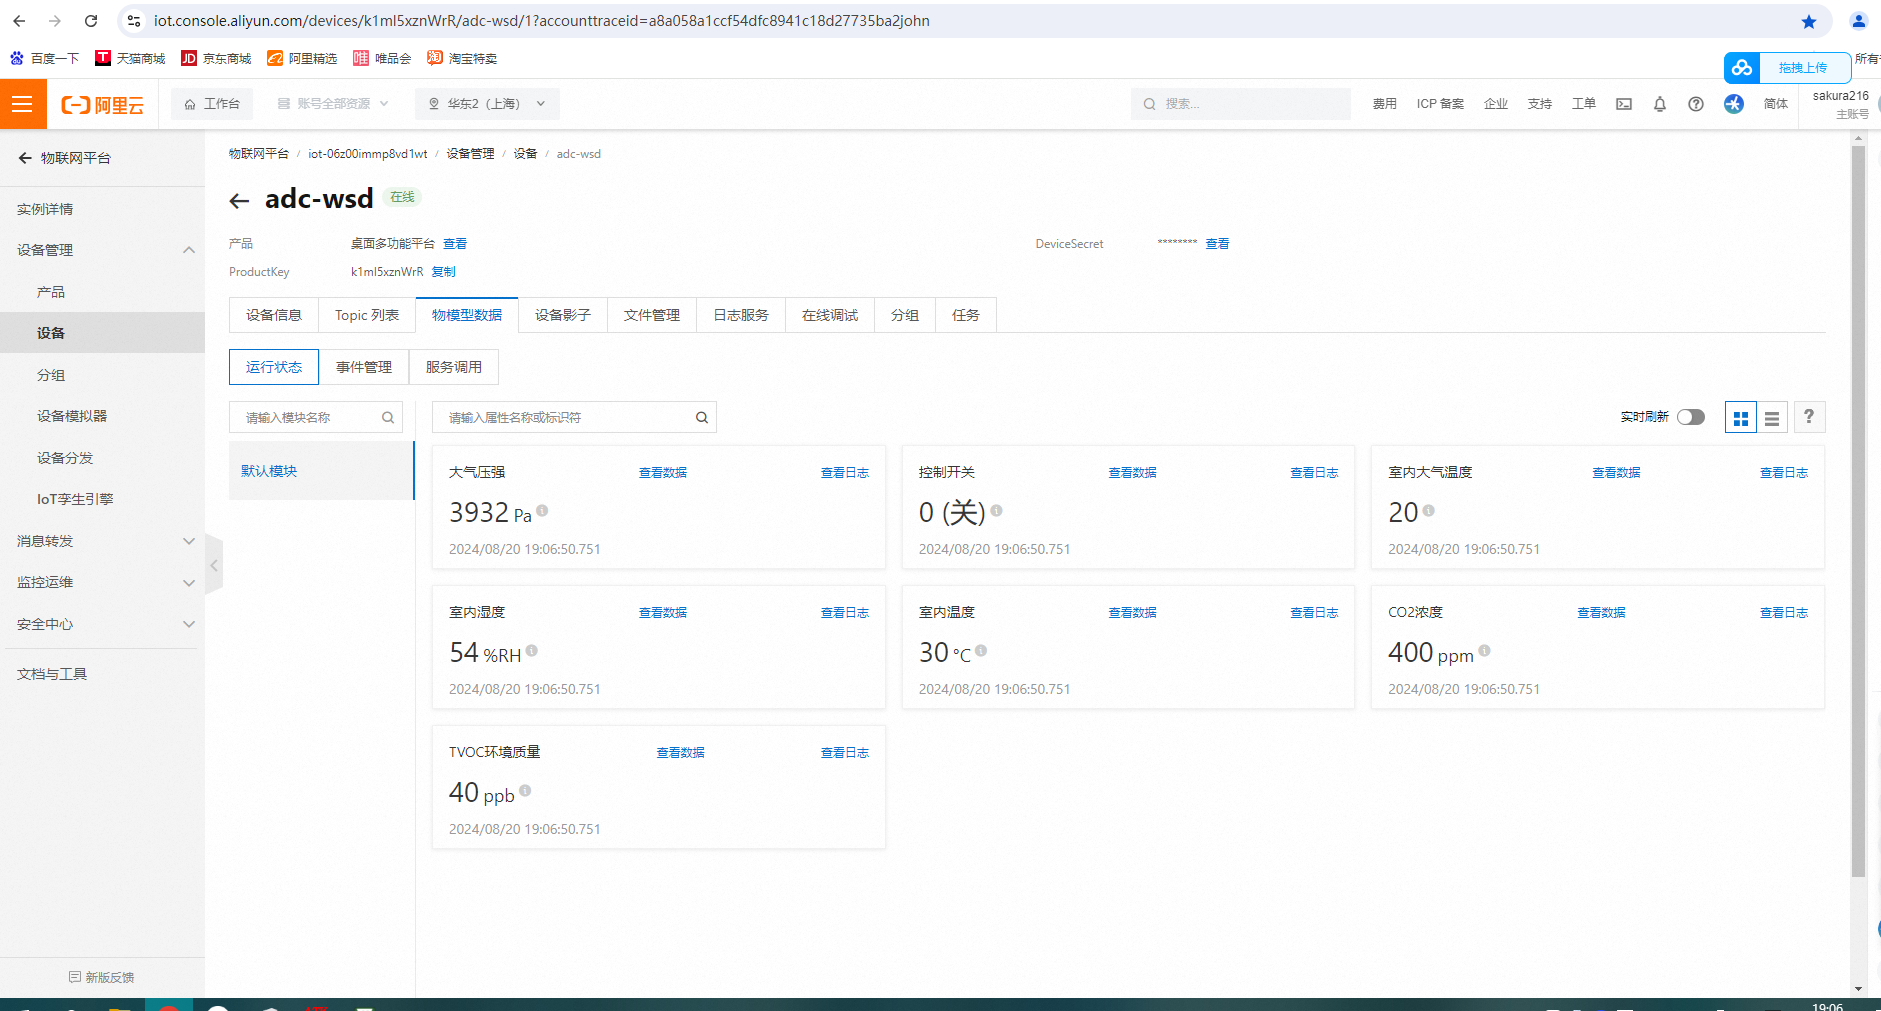Screen dimensions: 1881x1011
Task: Switch to list view
Action: (x=1772, y=418)
